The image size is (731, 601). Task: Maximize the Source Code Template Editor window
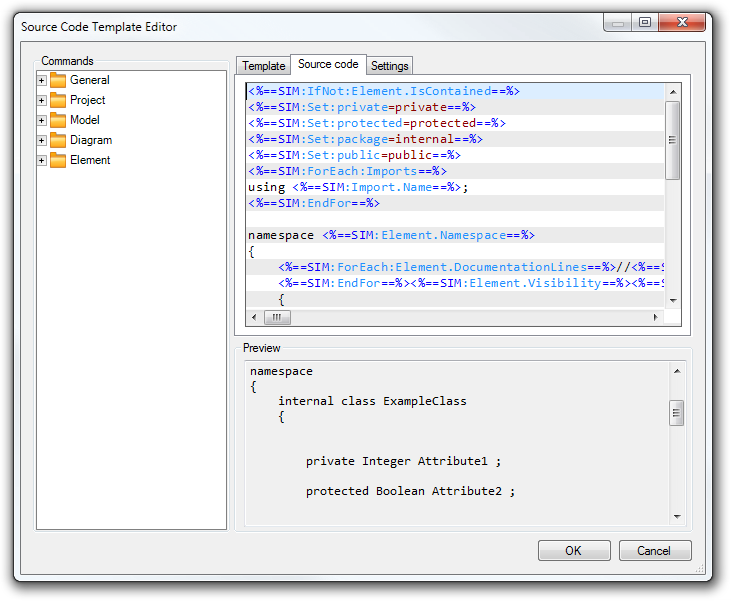(x=645, y=22)
